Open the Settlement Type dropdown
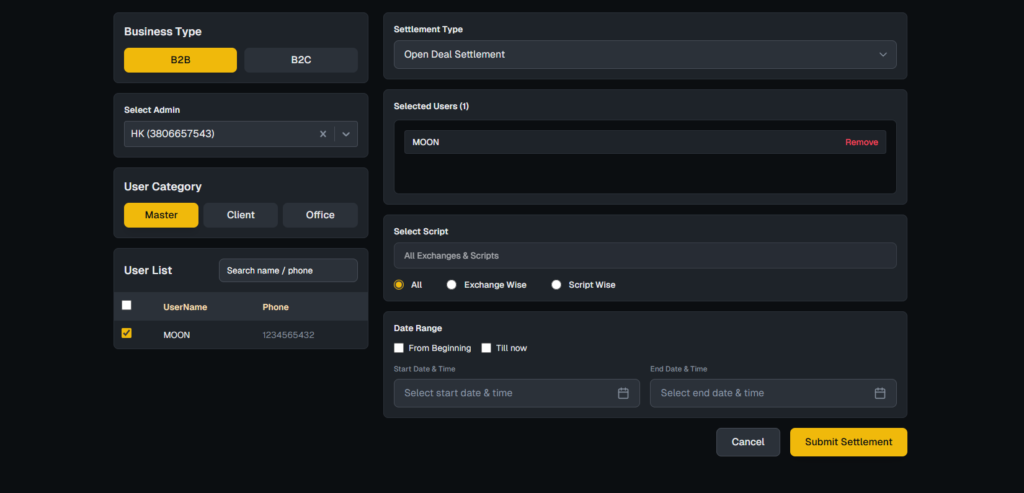The height and width of the screenshot is (493, 1024). [644, 54]
